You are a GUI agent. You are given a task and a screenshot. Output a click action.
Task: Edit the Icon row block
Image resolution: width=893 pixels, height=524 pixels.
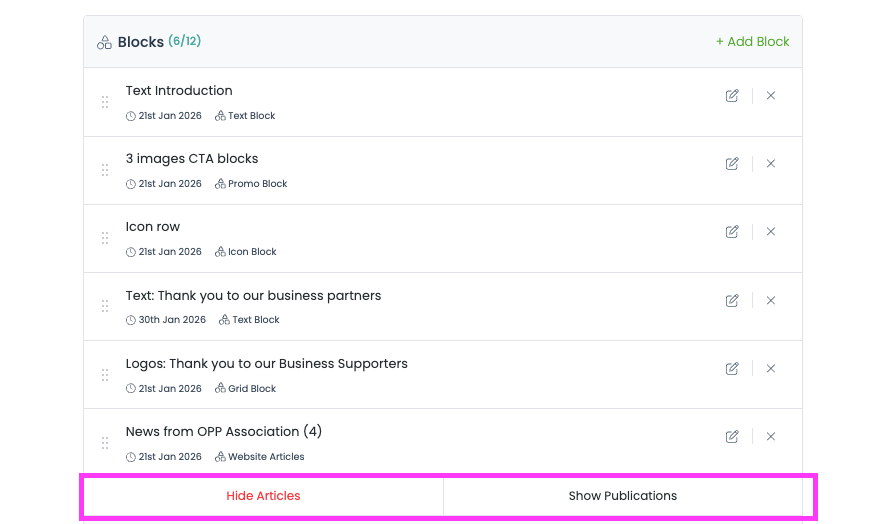(x=732, y=232)
